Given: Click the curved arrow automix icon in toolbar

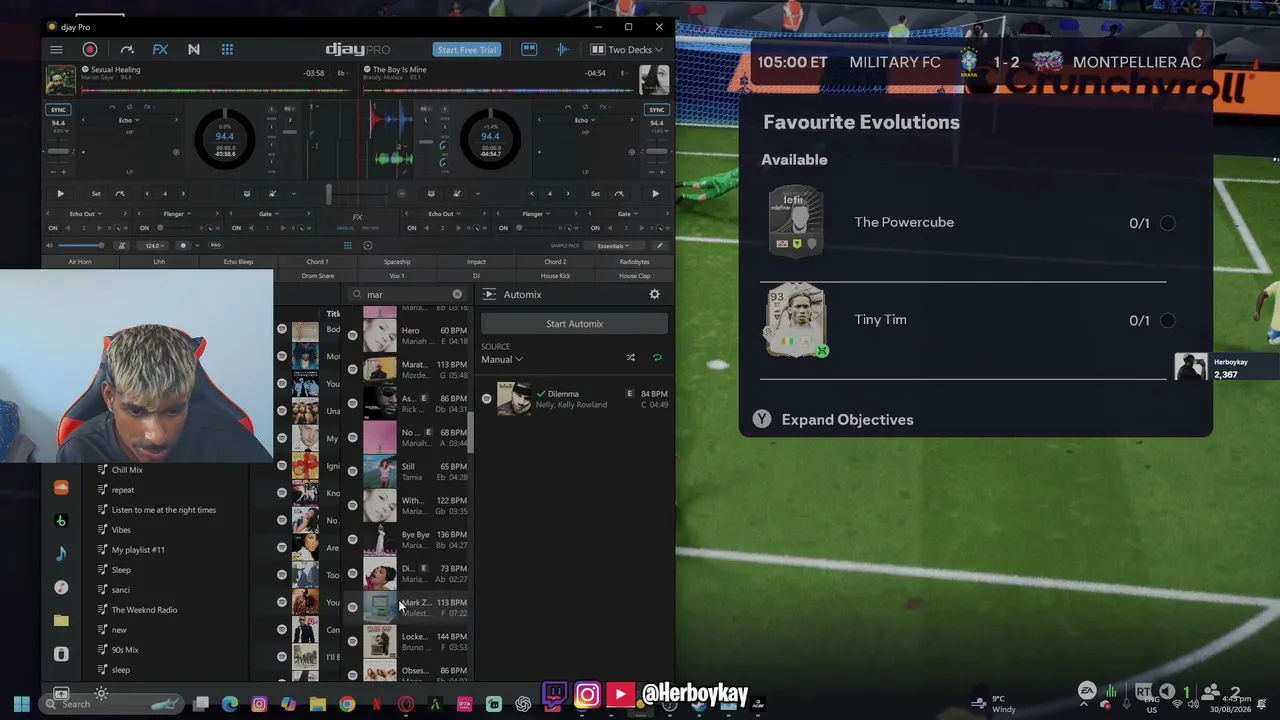Looking at the screenshot, I should [x=127, y=49].
